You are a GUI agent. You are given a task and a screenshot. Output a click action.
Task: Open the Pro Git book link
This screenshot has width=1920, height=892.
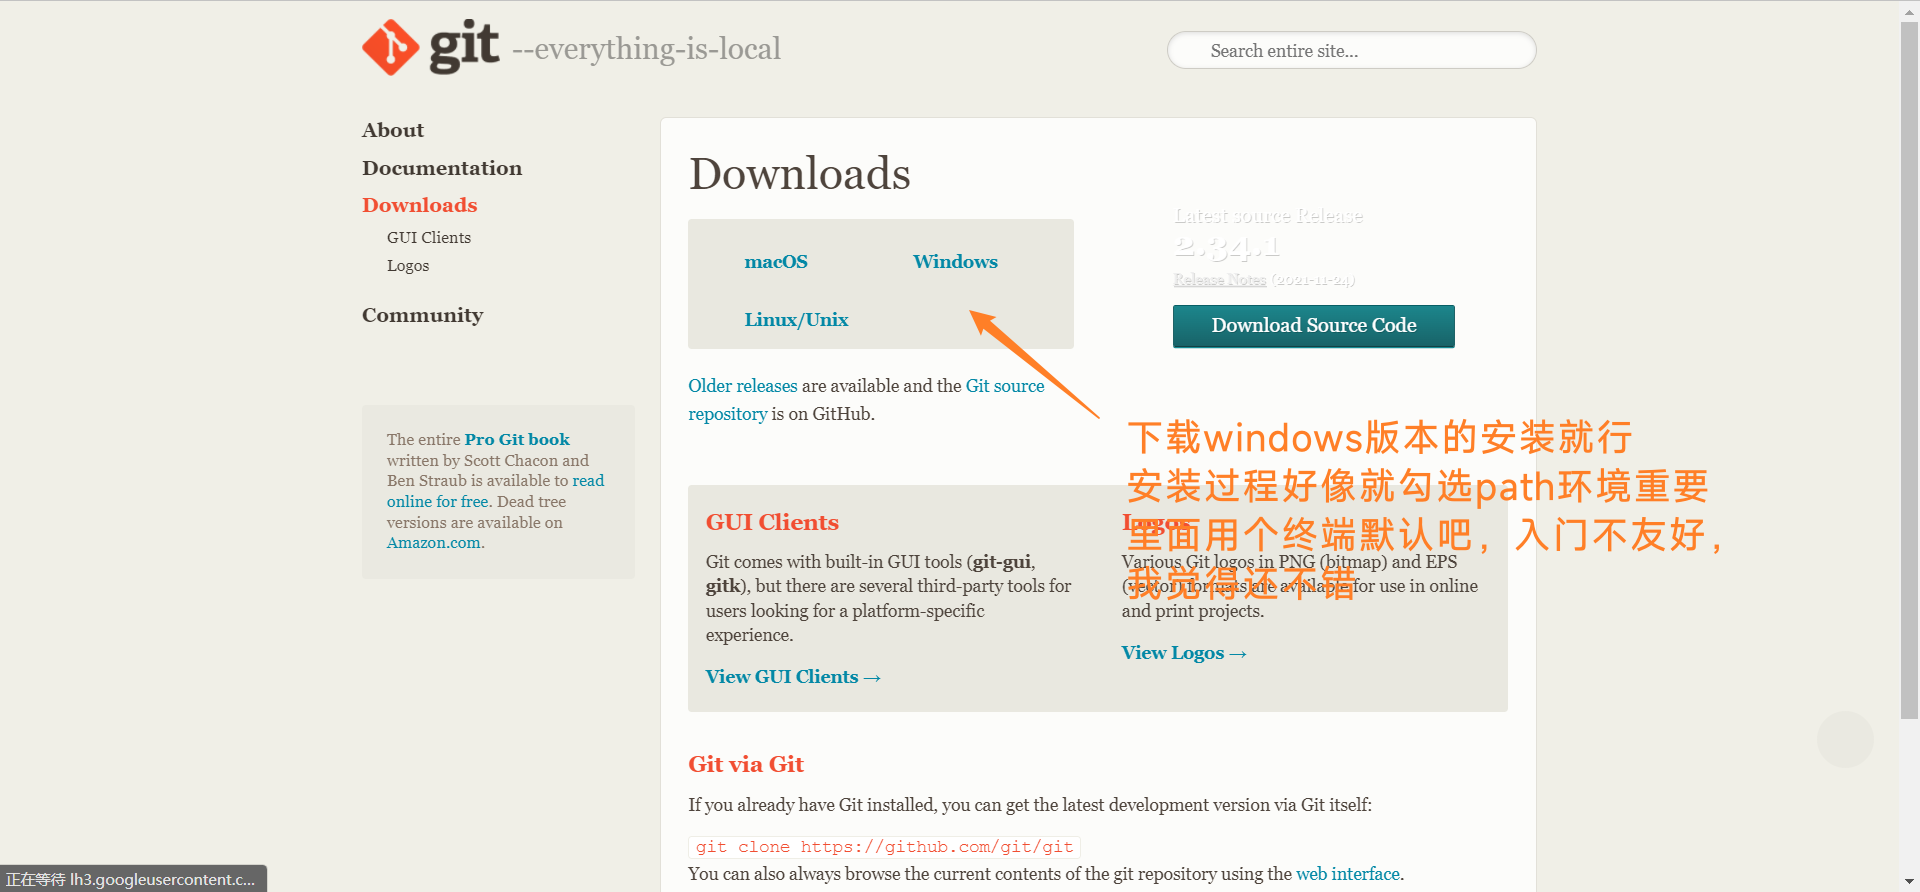click(x=517, y=440)
